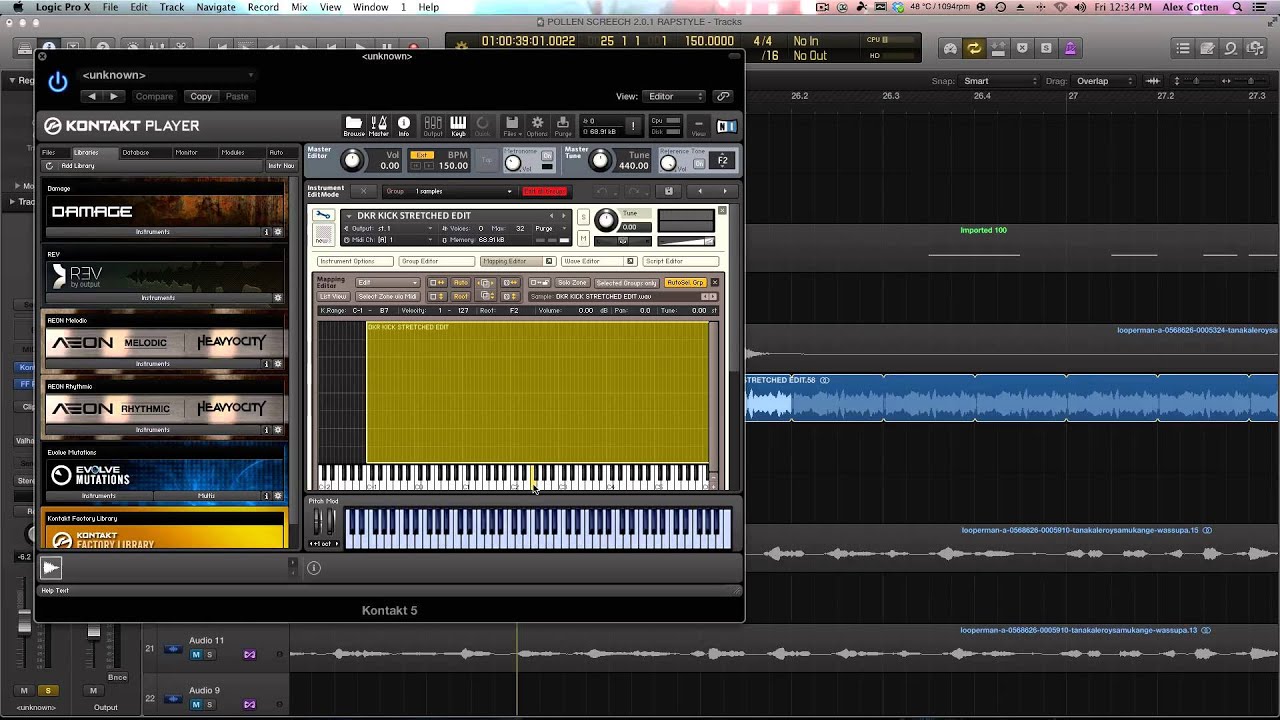The width and height of the screenshot is (1280, 720).
Task: Click the Compare button
Action: click(154, 96)
